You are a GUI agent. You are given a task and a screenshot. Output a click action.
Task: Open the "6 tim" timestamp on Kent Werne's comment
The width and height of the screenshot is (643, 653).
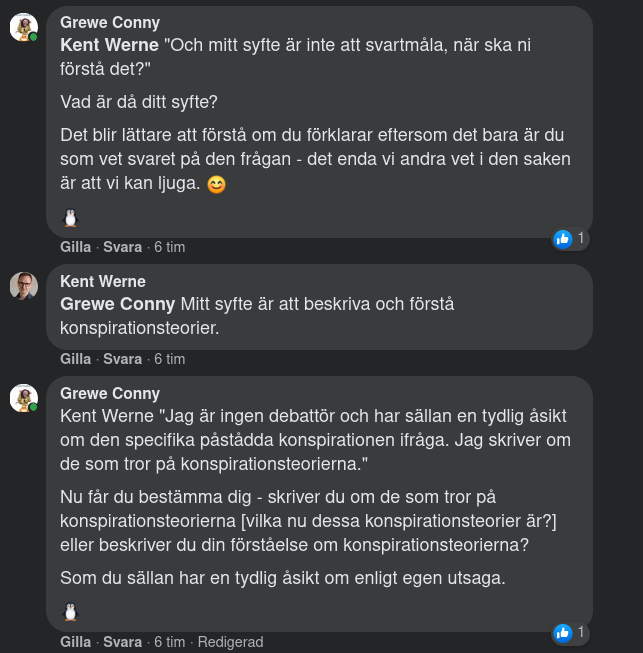click(169, 359)
